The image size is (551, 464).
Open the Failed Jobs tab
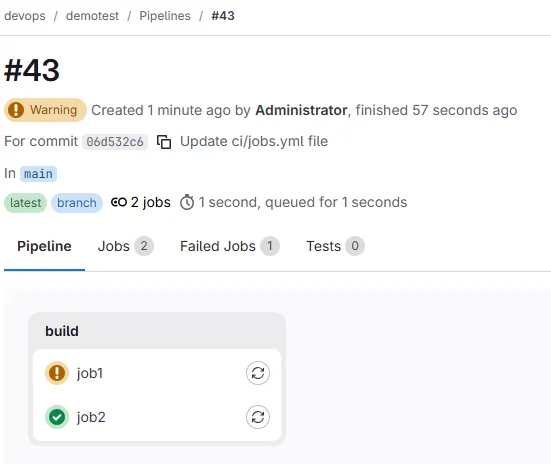(x=229, y=246)
